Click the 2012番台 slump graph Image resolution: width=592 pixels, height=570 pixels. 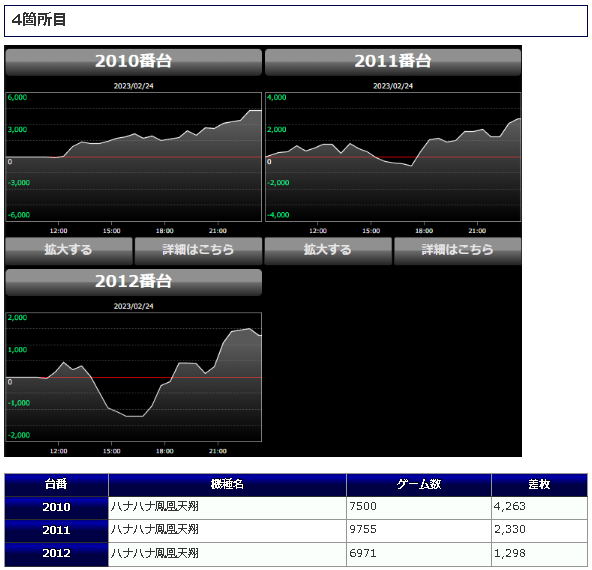(x=134, y=377)
